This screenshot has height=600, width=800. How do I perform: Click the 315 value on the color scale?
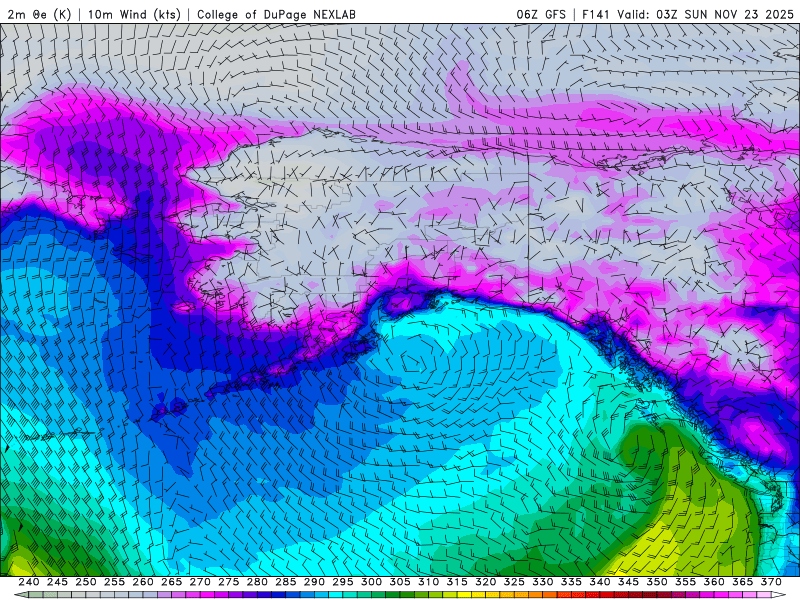(x=457, y=582)
